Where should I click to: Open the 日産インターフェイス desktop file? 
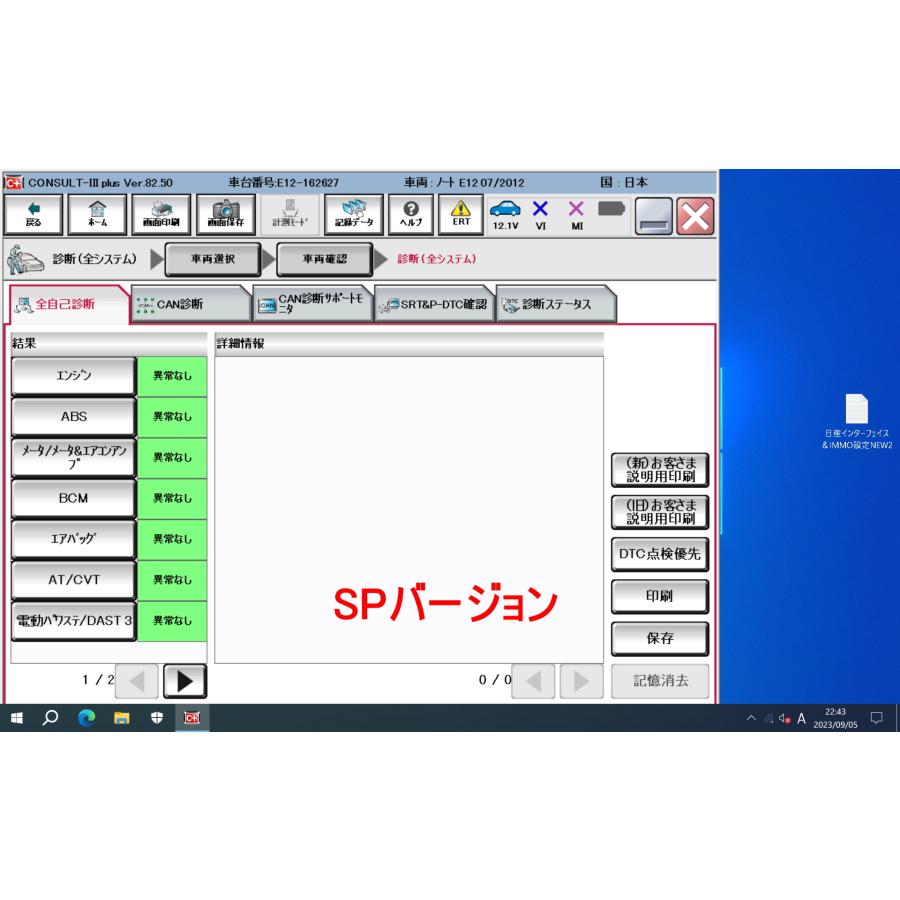[857, 420]
